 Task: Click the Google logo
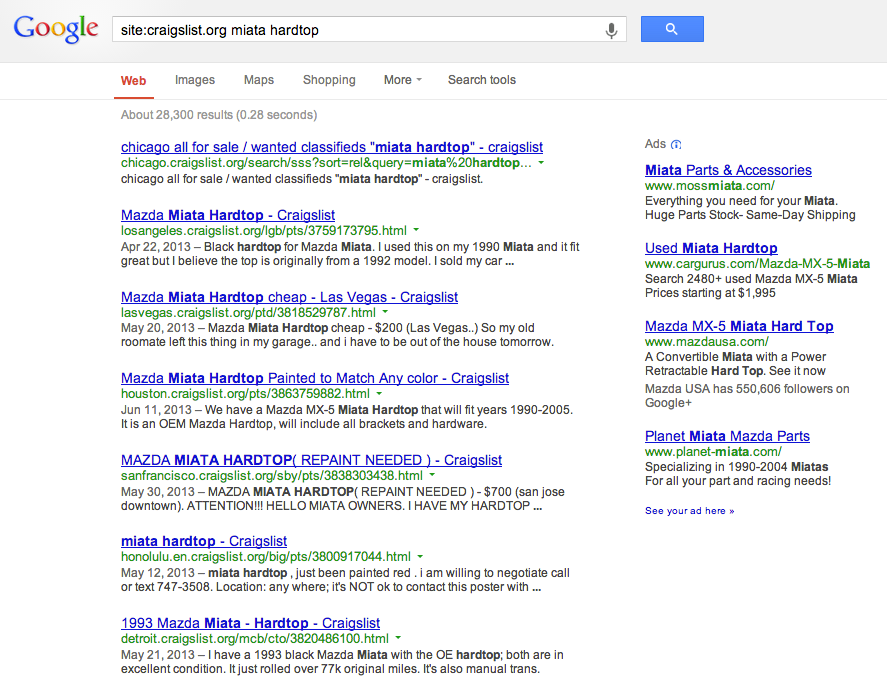click(55, 29)
